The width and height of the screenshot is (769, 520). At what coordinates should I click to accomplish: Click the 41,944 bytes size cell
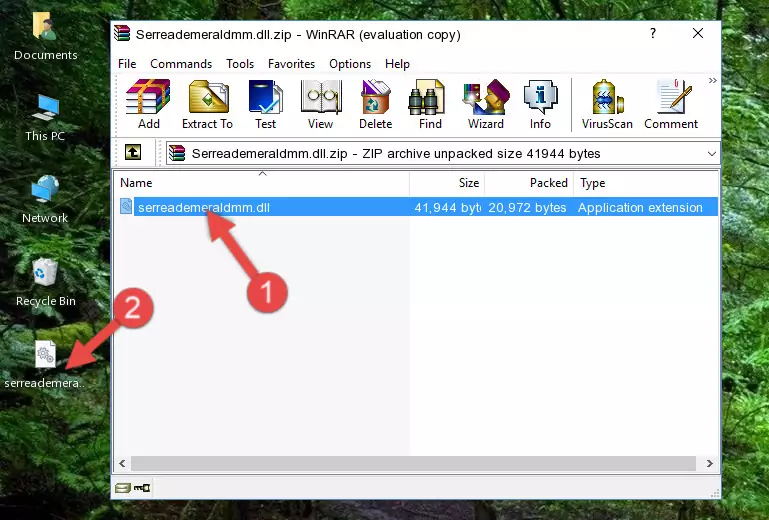[447, 208]
